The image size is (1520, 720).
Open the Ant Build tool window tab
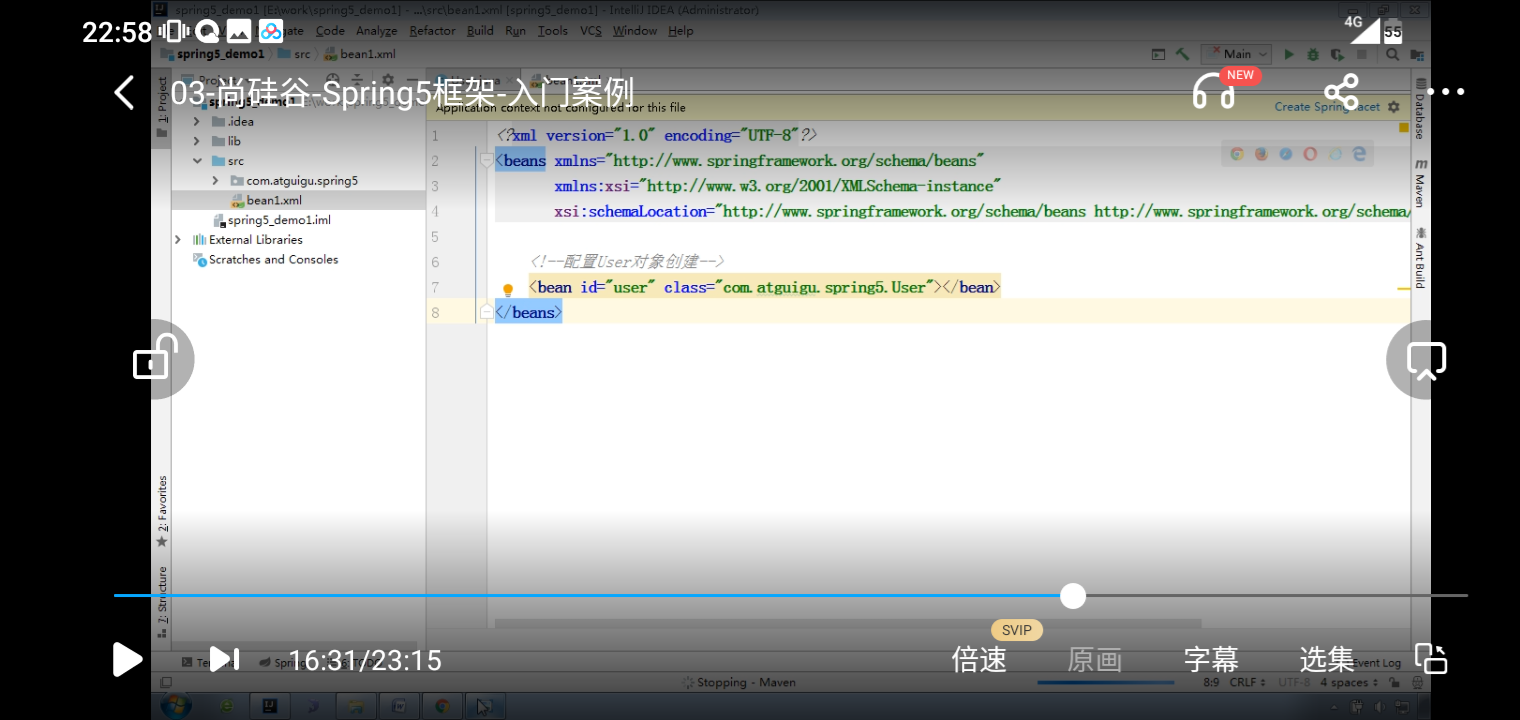(1420, 257)
